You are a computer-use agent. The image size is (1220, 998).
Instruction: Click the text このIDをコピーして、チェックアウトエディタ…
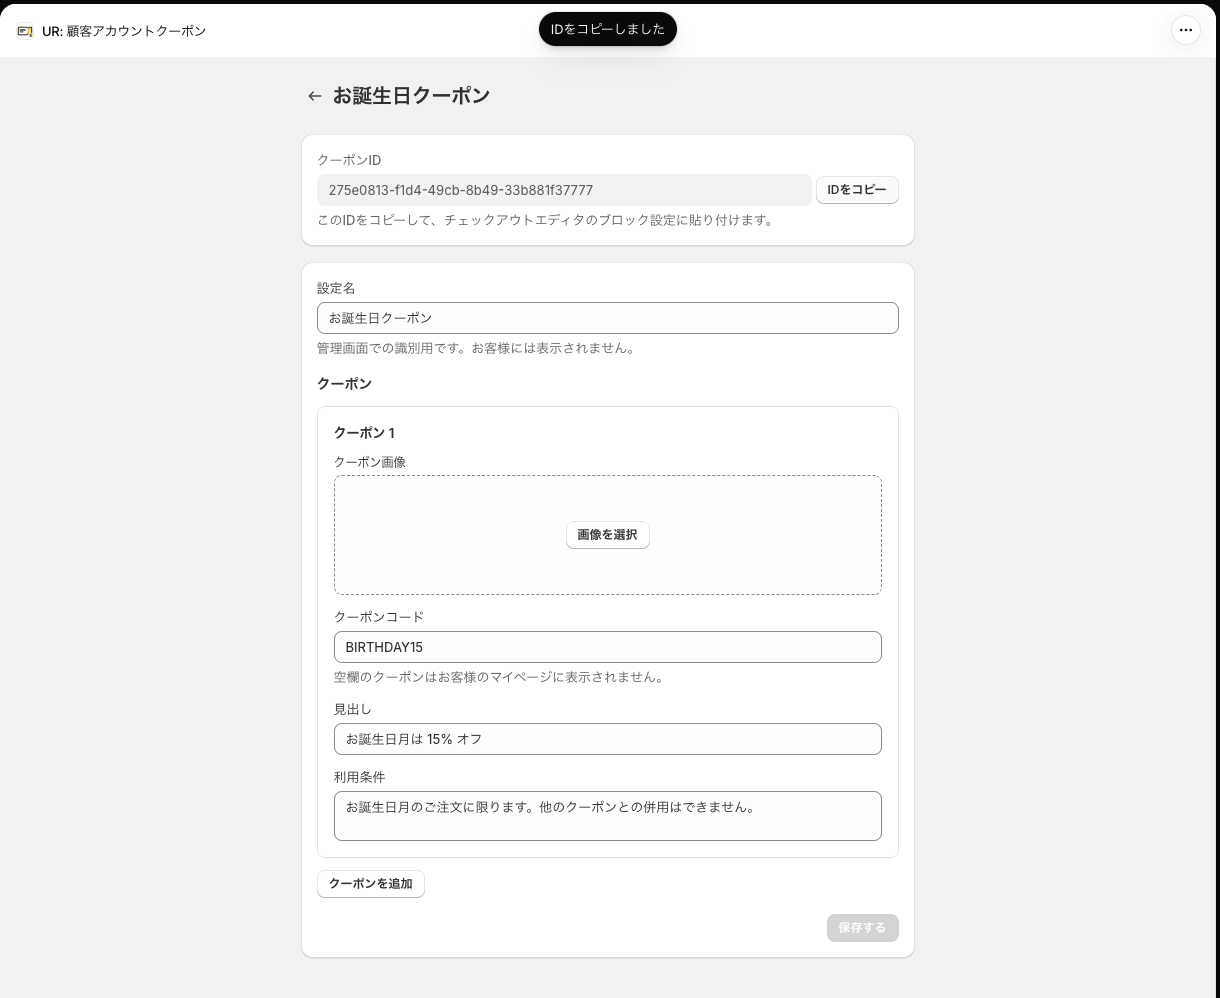tap(547, 220)
